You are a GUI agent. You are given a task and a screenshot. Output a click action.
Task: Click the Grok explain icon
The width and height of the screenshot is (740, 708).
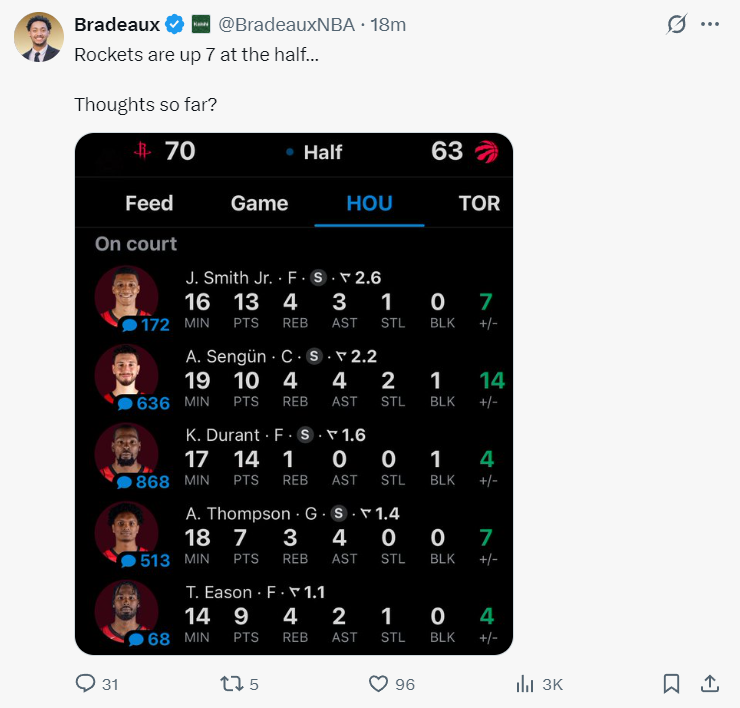tap(677, 24)
